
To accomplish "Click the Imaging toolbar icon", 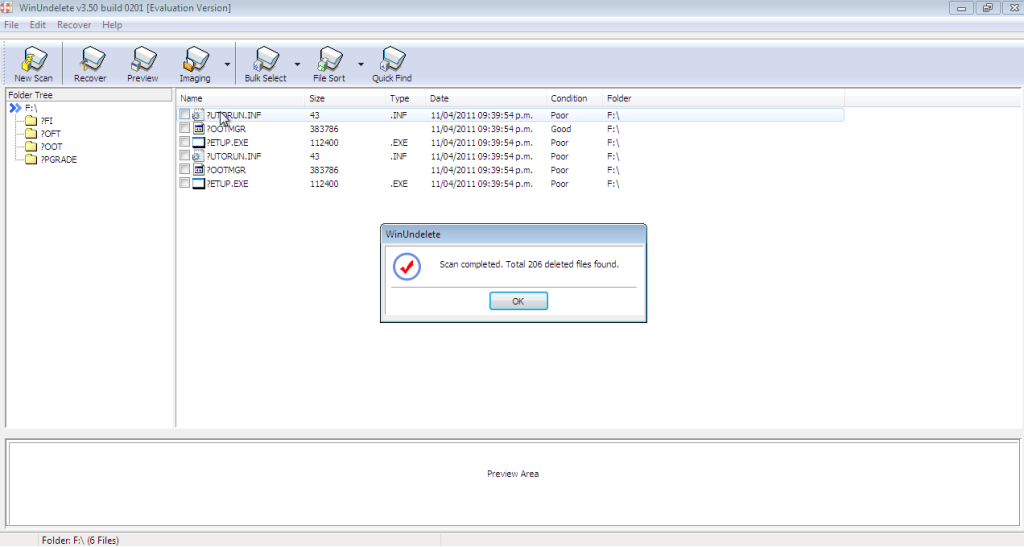I will tap(195, 62).
